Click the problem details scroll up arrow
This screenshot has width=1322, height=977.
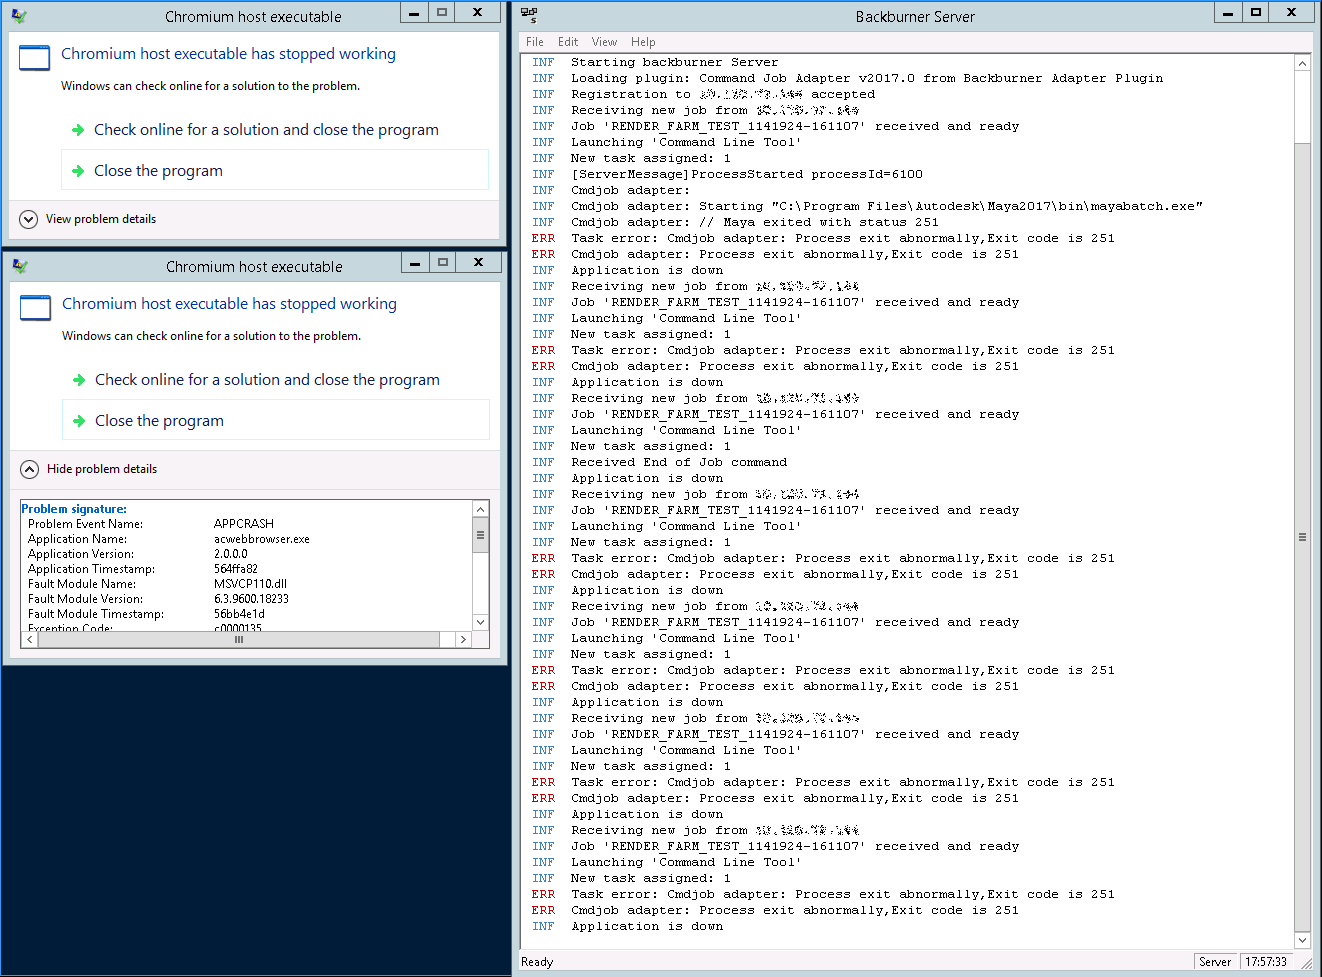tap(481, 509)
